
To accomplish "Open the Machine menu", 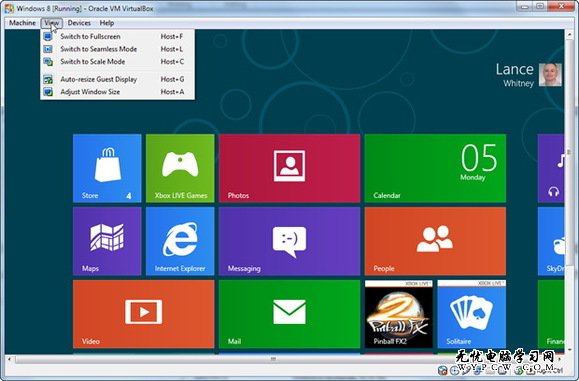I will coord(22,23).
